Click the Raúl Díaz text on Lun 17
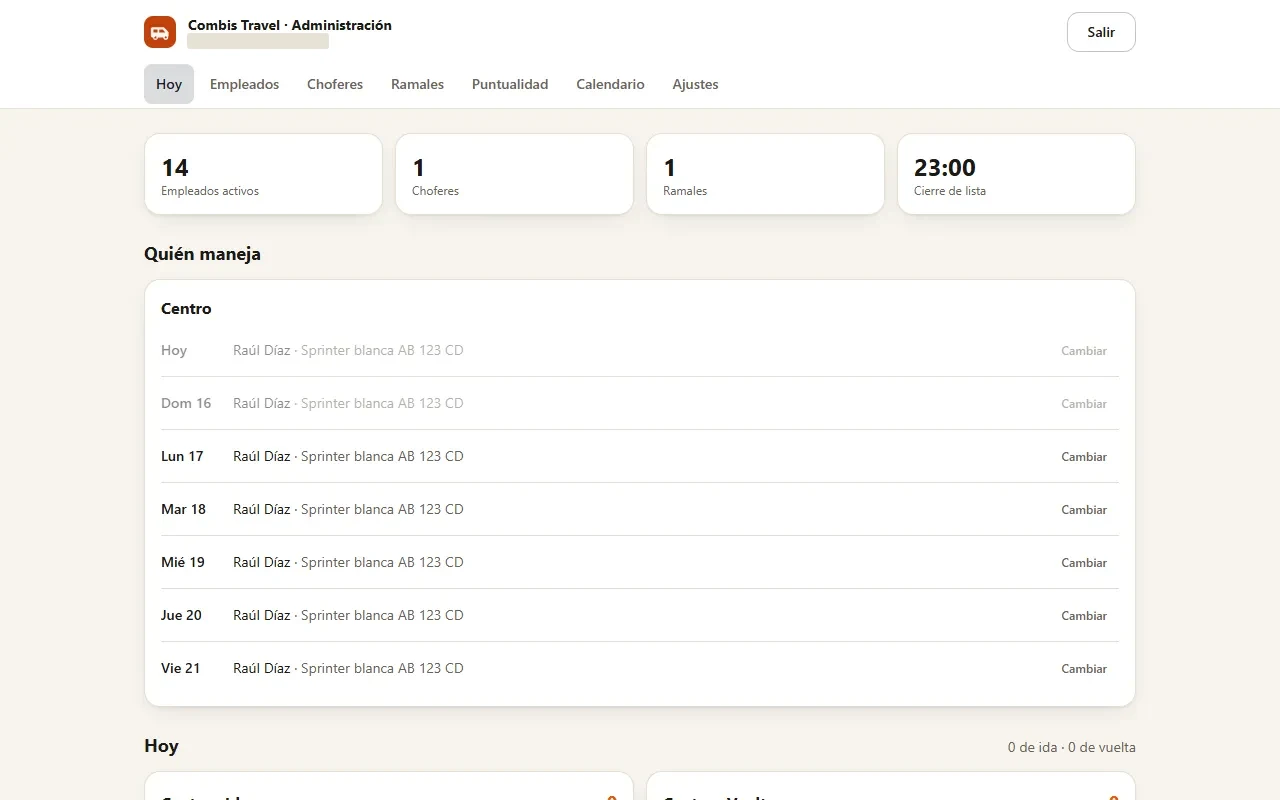The image size is (1280, 800). (262, 456)
